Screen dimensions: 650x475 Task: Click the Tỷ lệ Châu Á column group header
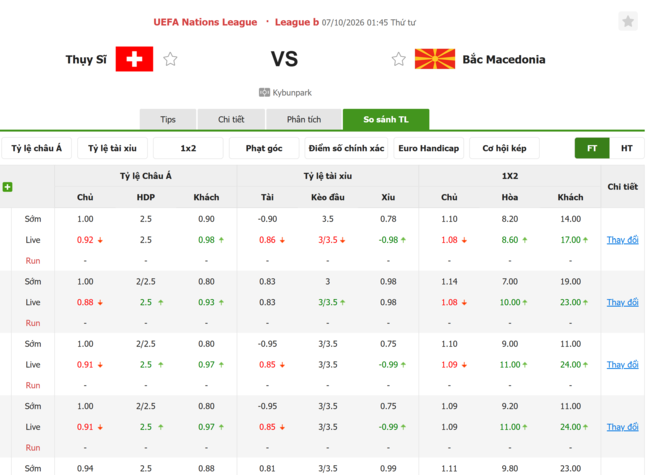click(146, 176)
